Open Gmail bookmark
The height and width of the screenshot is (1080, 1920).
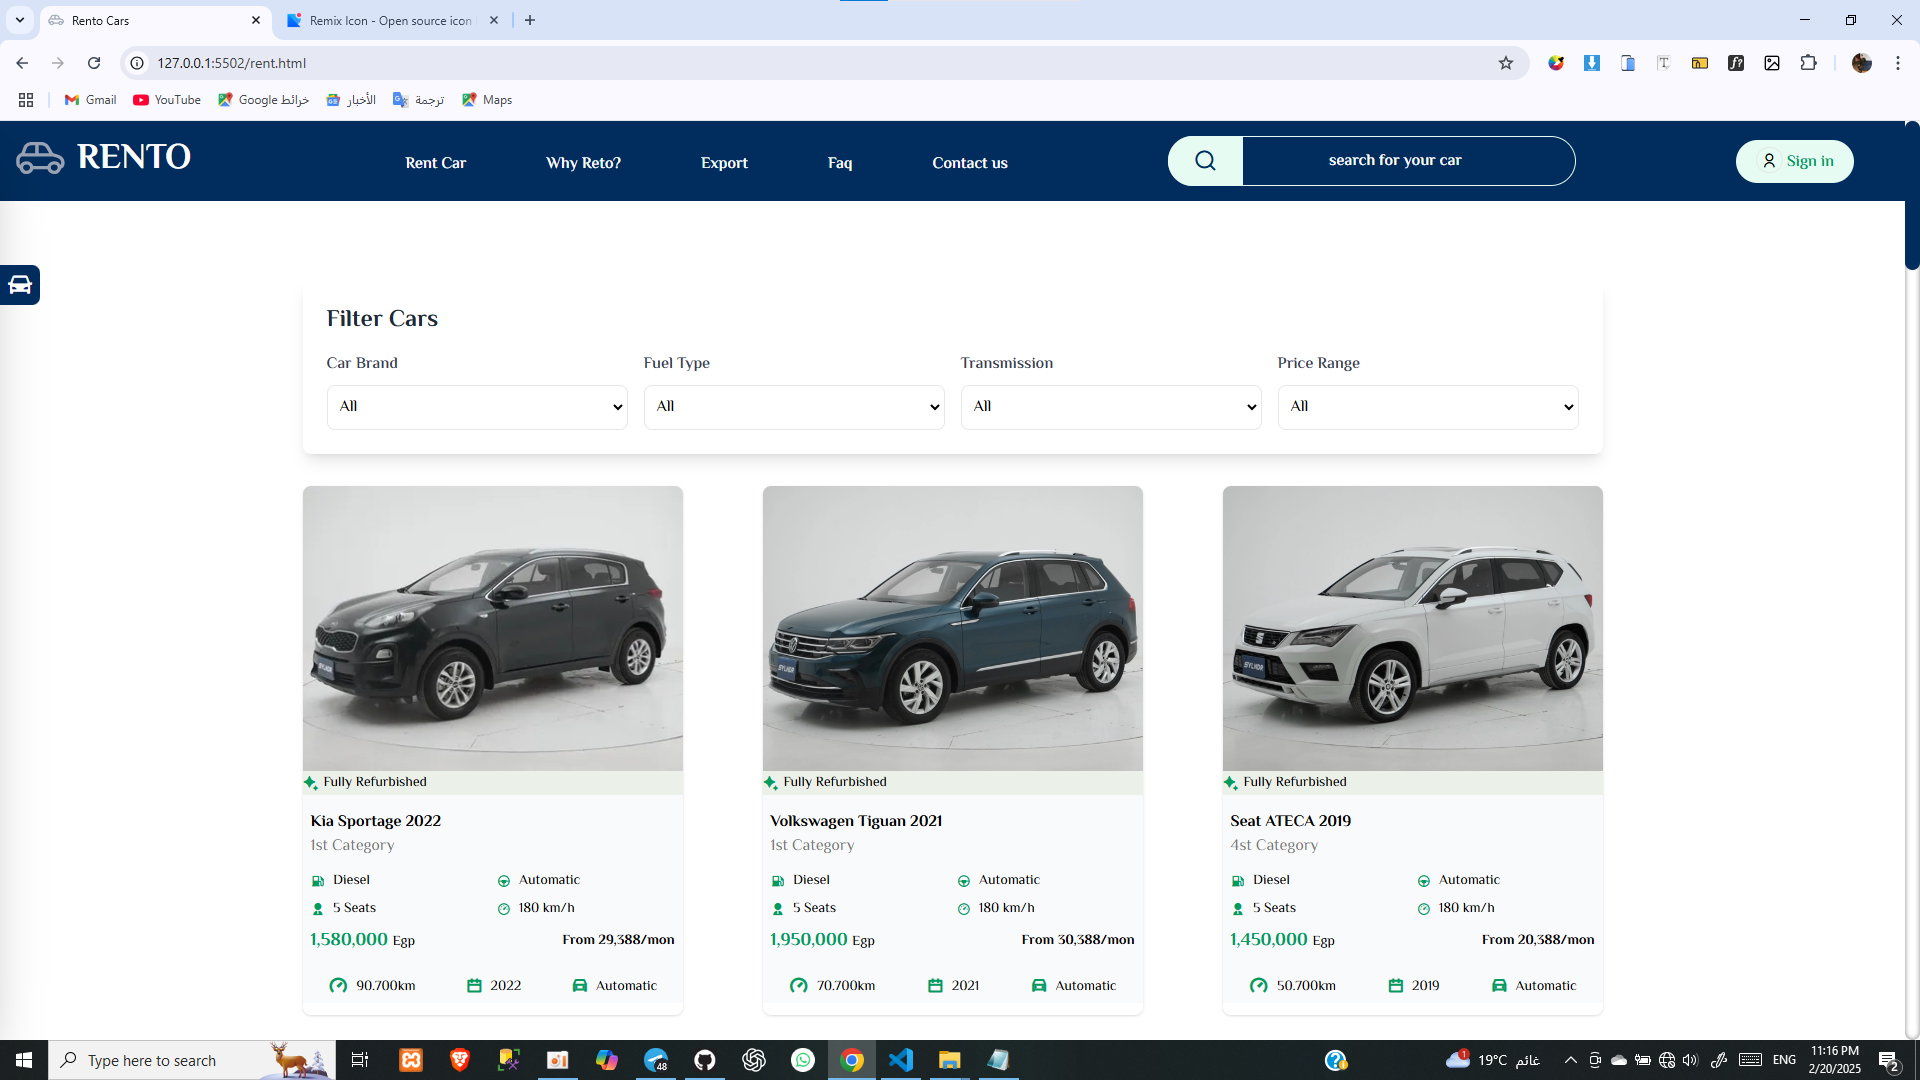point(90,100)
